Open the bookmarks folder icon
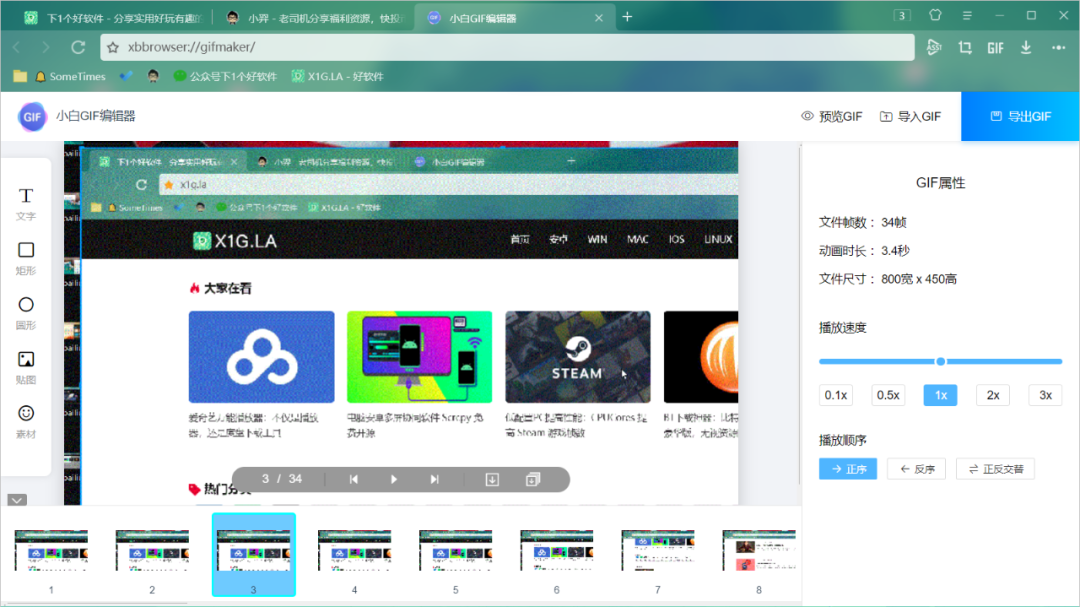1080x607 pixels. (x=20, y=76)
